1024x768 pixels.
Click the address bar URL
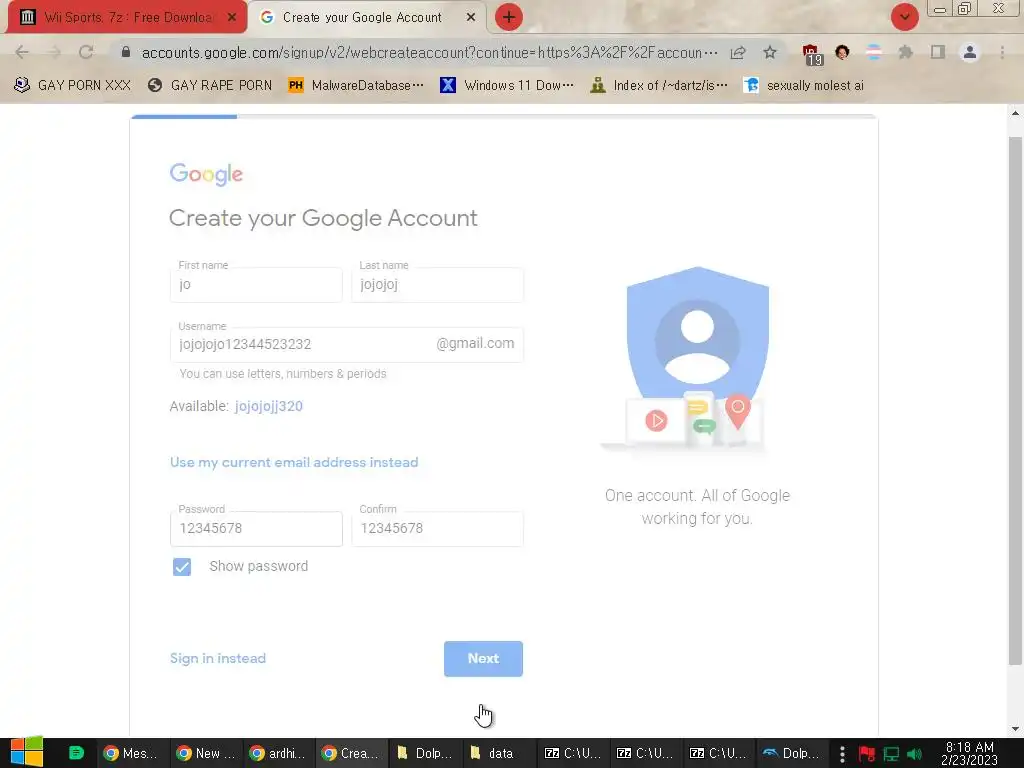tap(429, 52)
